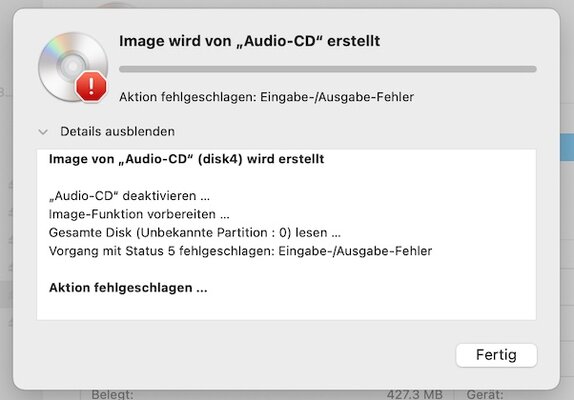Click the bold log heading mentioning disk4
574x400 pixels.
pos(186,159)
